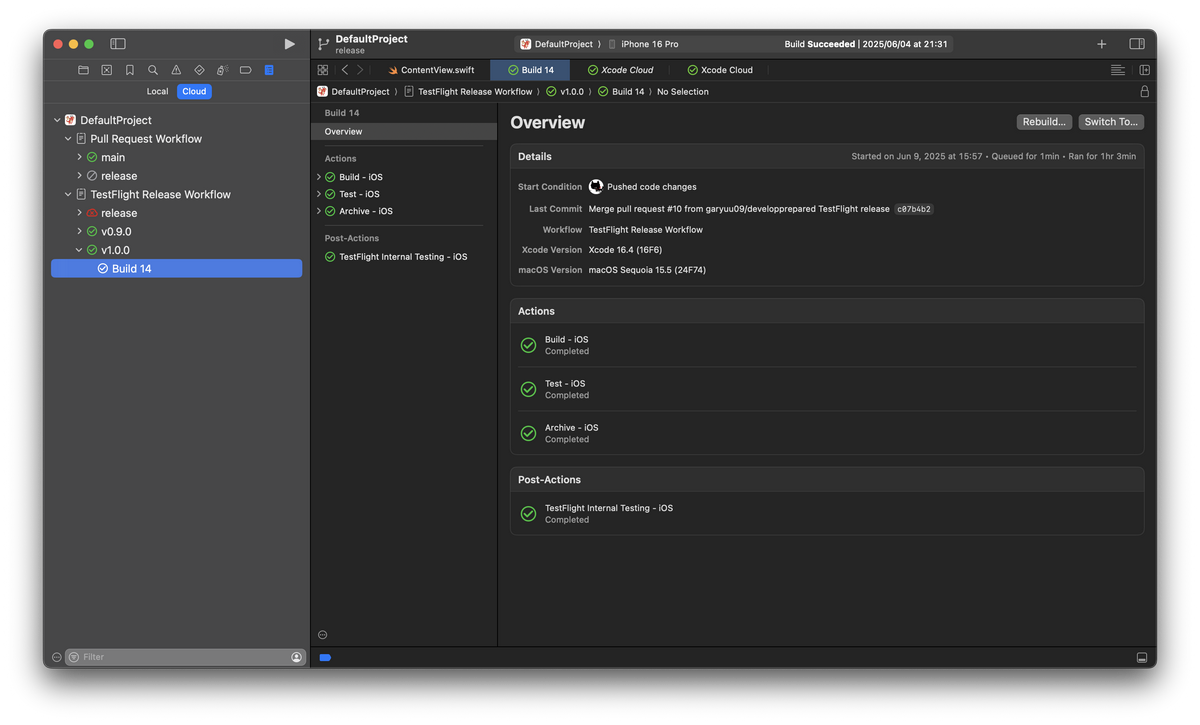Image resolution: width=1200 pixels, height=725 pixels.
Task: Open the italic Xcode Cloud tab
Action: pos(620,70)
